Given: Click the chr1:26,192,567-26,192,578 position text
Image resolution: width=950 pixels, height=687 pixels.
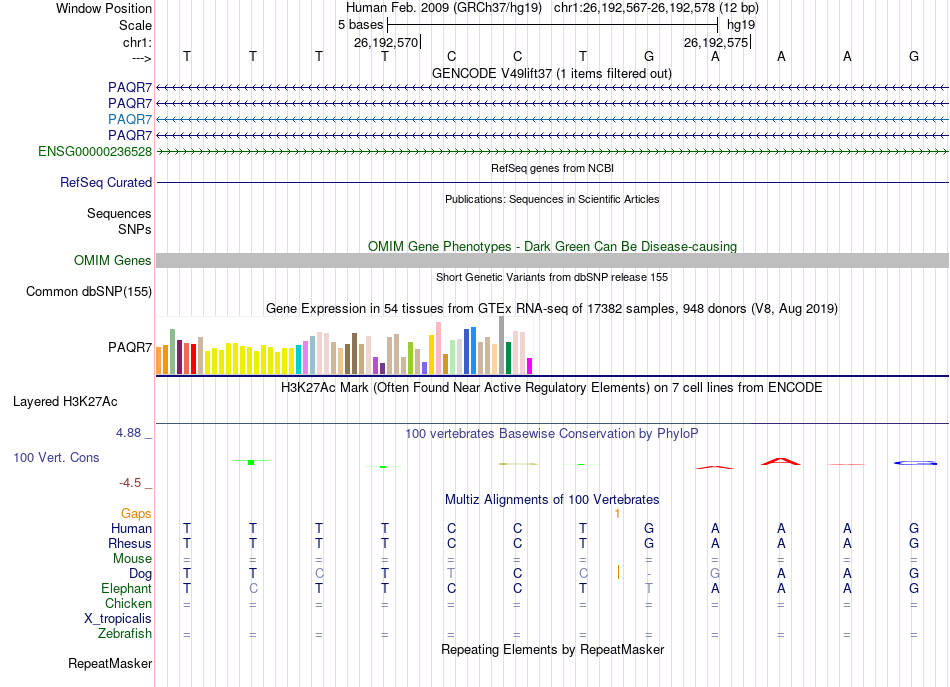Looking at the screenshot, I should [x=656, y=8].
